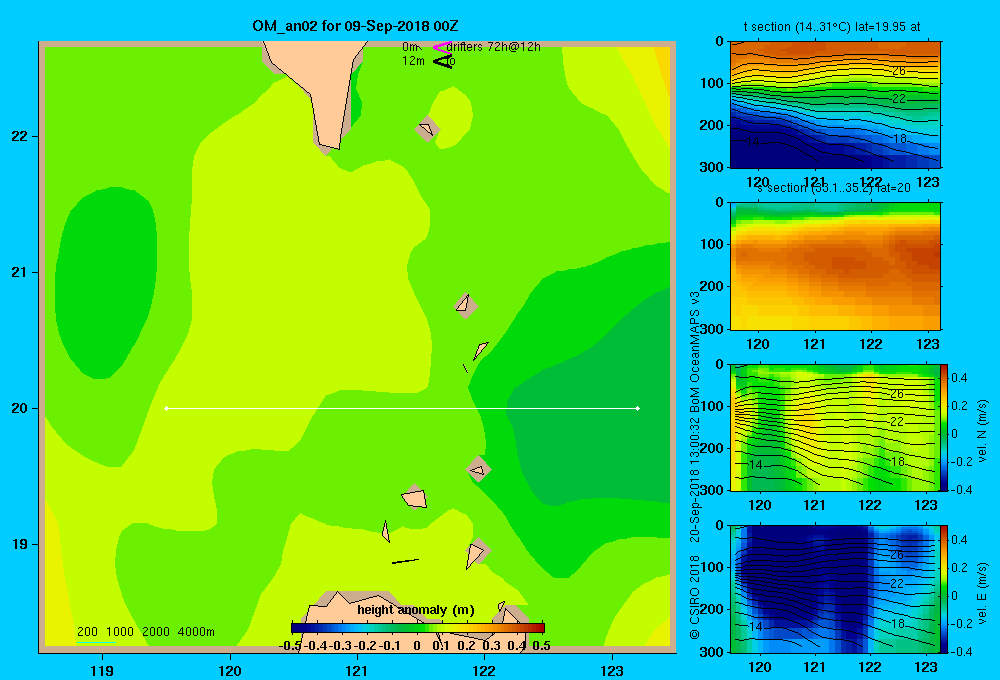Click longitude tick '119' on the main map
The height and width of the screenshot is (680, 1000).
[102, 670]
